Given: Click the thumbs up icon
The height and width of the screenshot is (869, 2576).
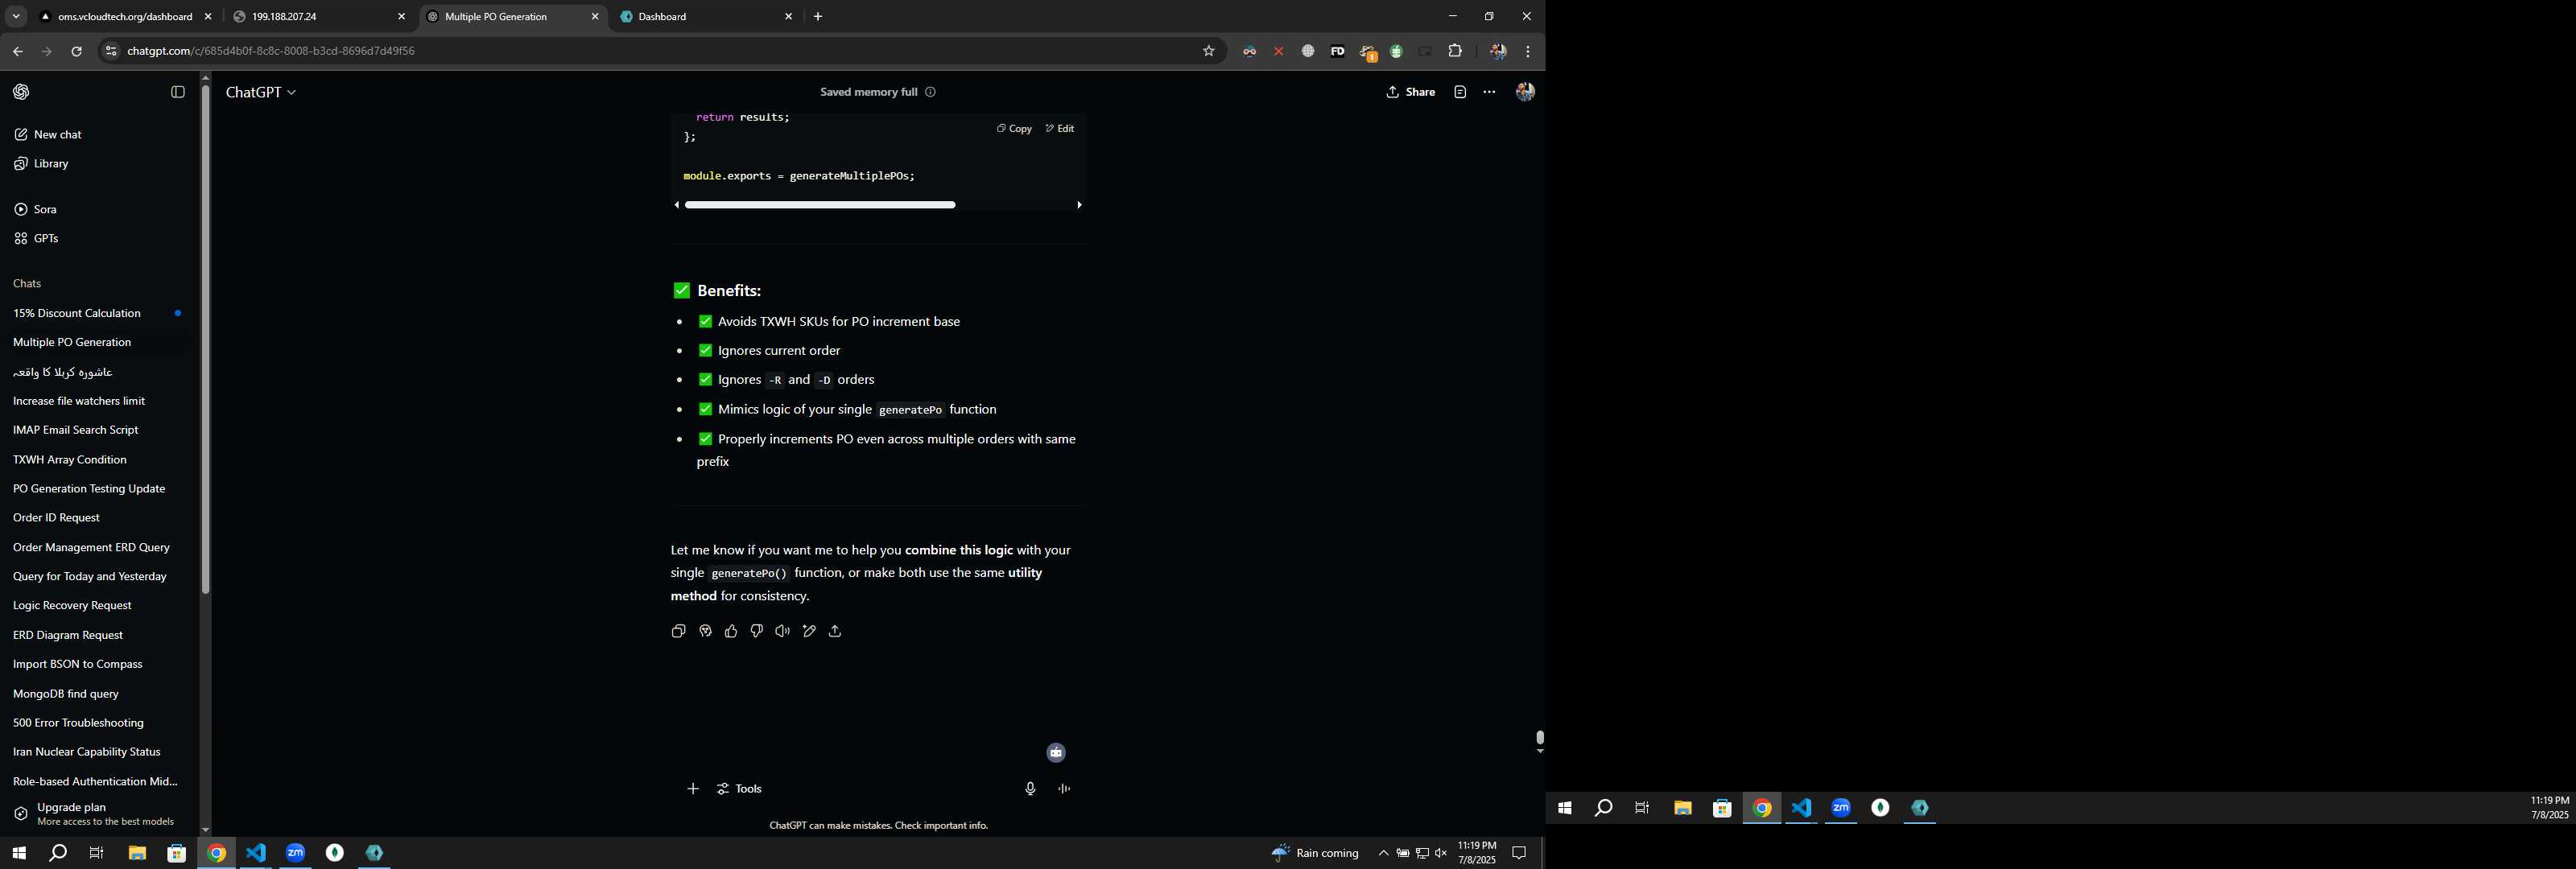Looking at the screenshot, I should tap(731, 631).
